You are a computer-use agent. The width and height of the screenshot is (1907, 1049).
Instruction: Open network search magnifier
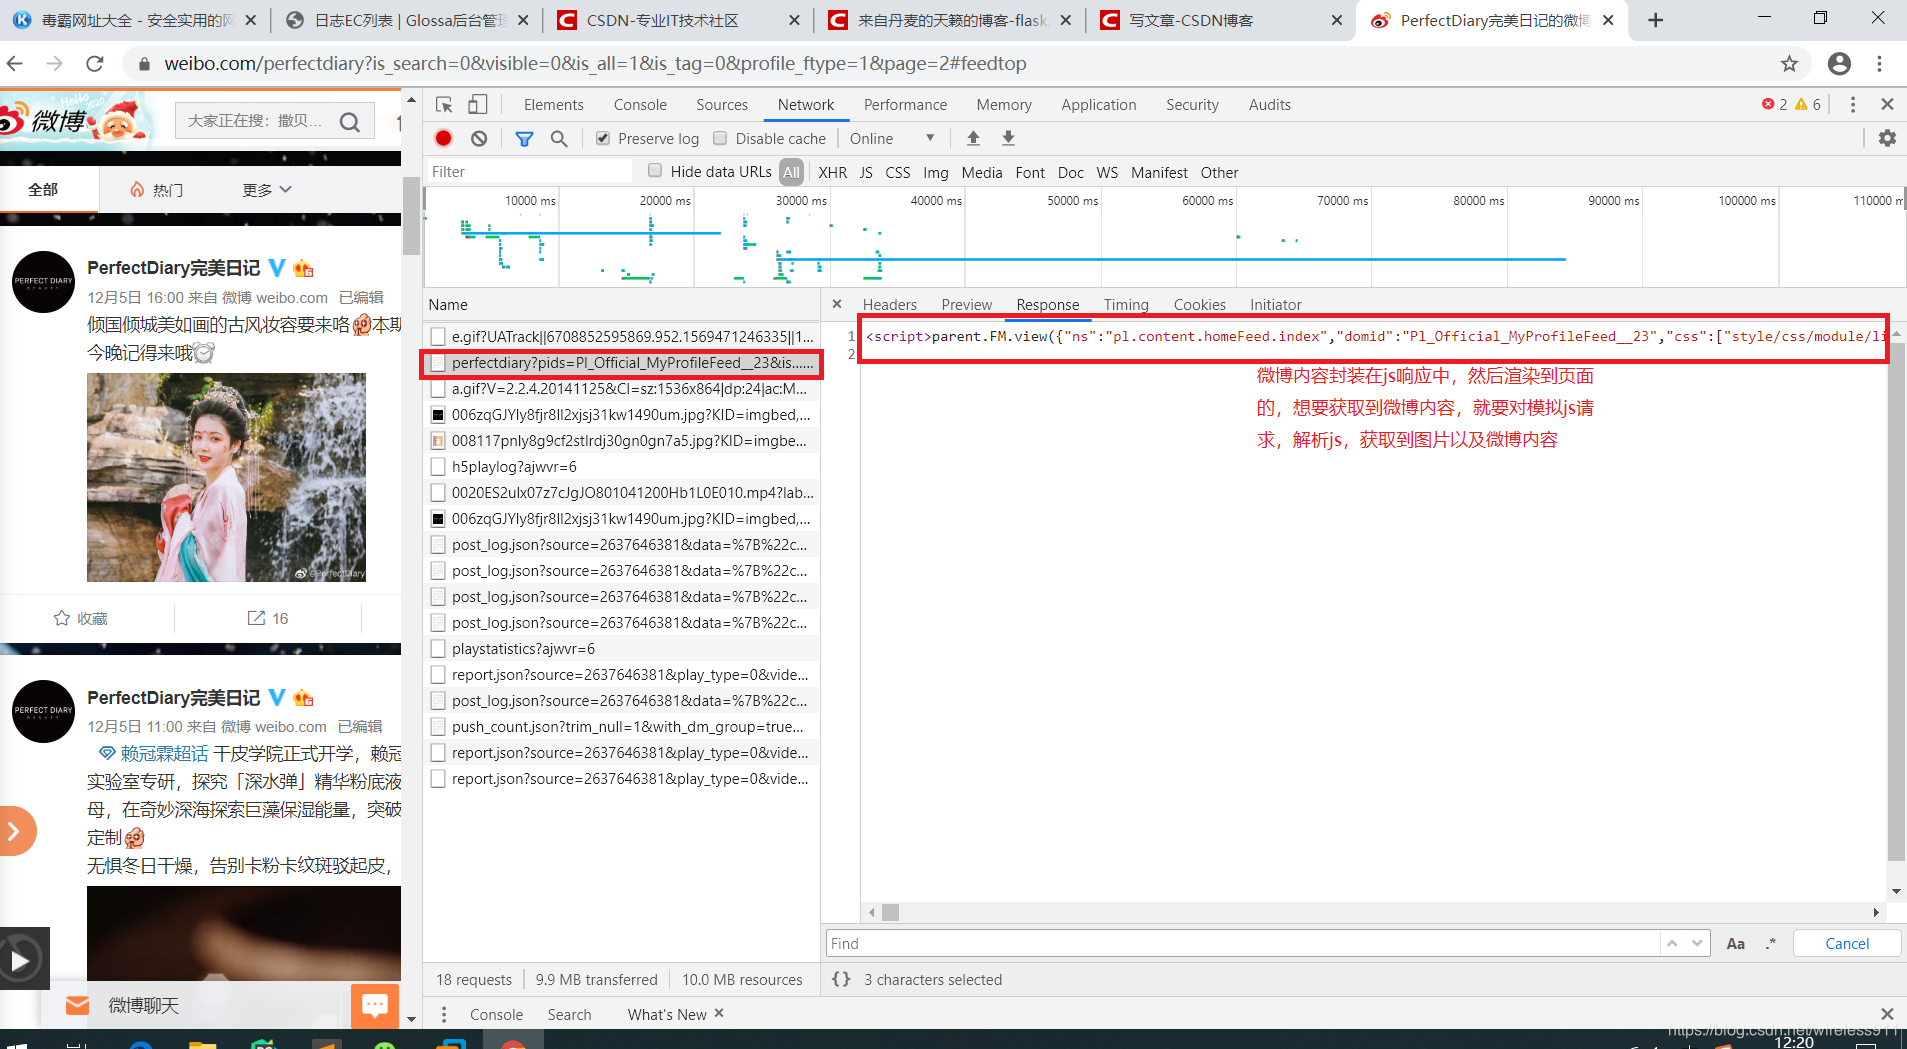tap(559, 138)
